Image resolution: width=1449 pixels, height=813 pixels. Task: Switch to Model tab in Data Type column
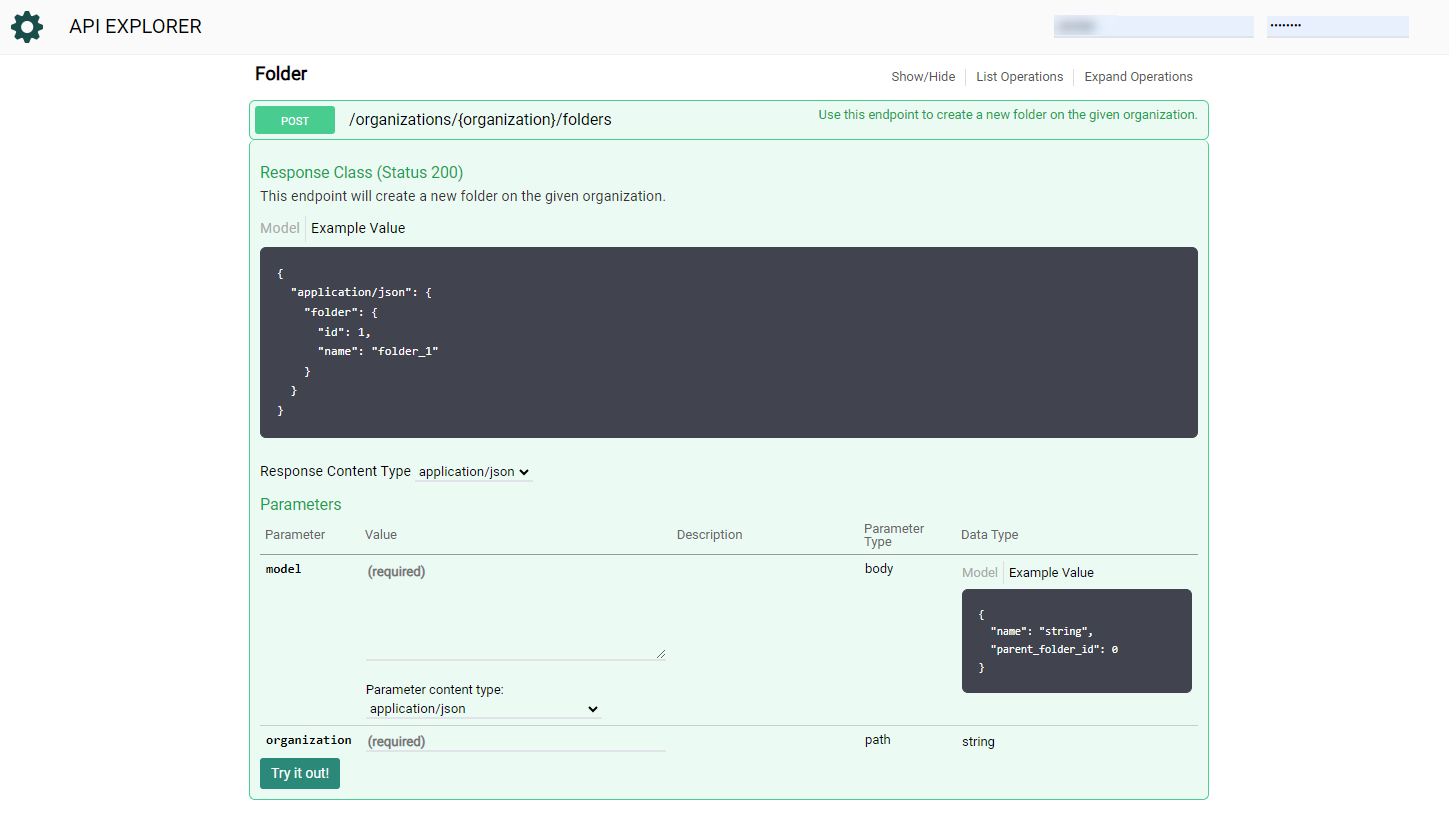point(979,573)
